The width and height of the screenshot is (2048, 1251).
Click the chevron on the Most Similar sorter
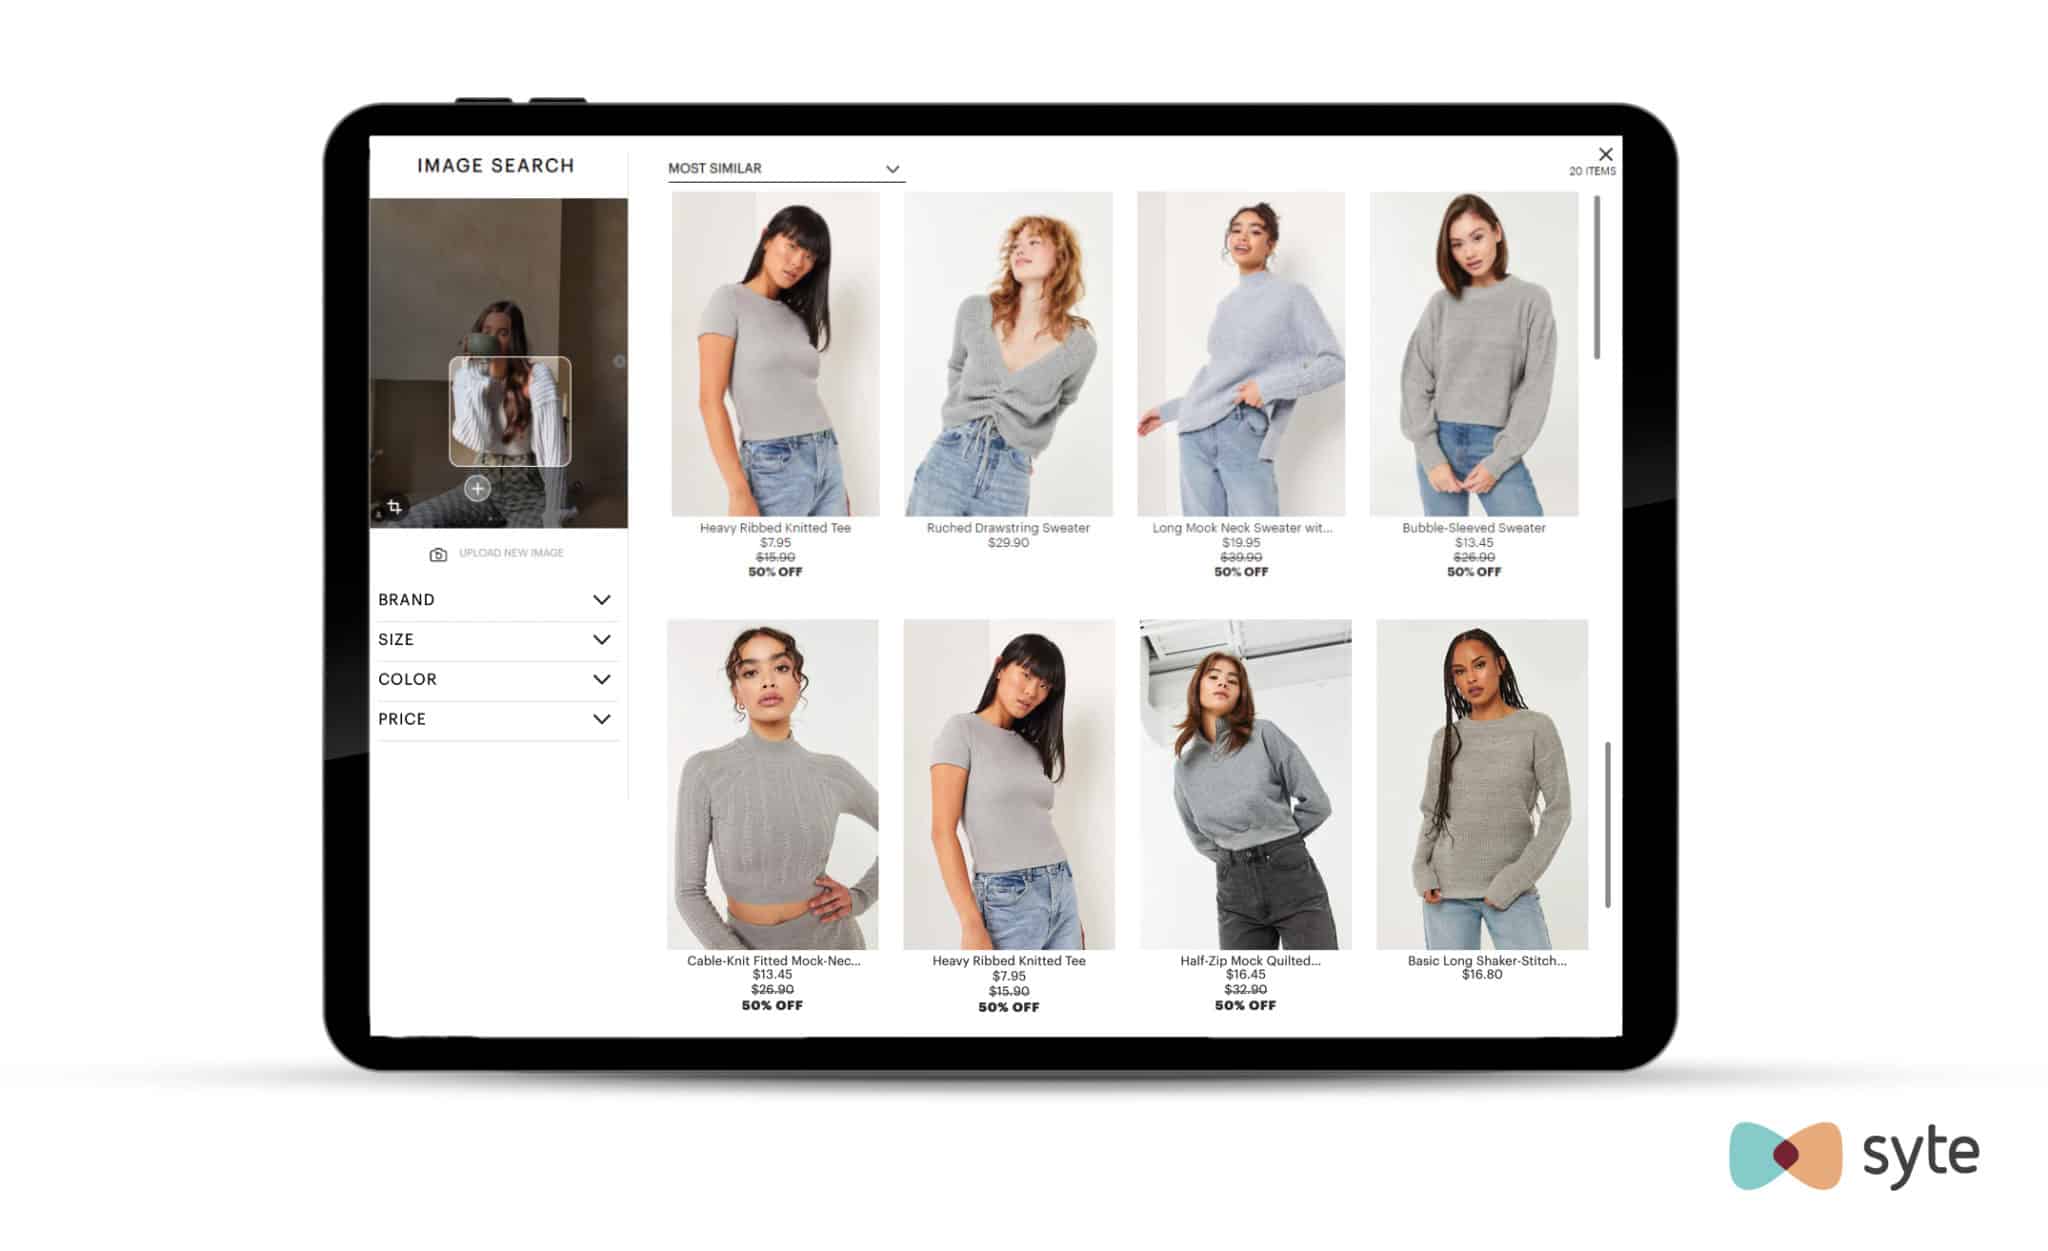pyautogui.click(x=893, y=168)
